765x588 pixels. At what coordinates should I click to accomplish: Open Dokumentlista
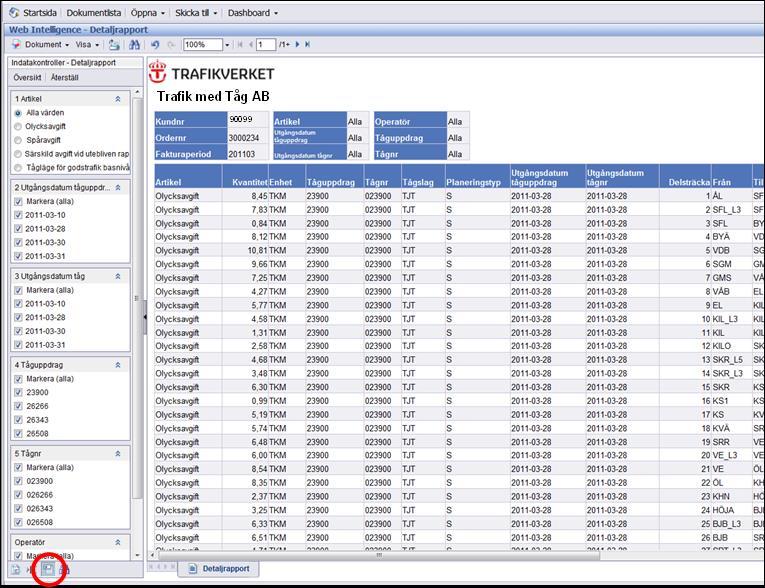pyautogui.click(x=94, y=13)
